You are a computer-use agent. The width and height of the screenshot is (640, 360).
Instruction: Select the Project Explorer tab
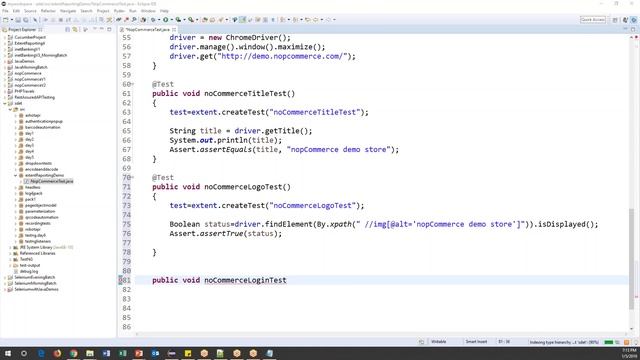[x=22, y=29]
